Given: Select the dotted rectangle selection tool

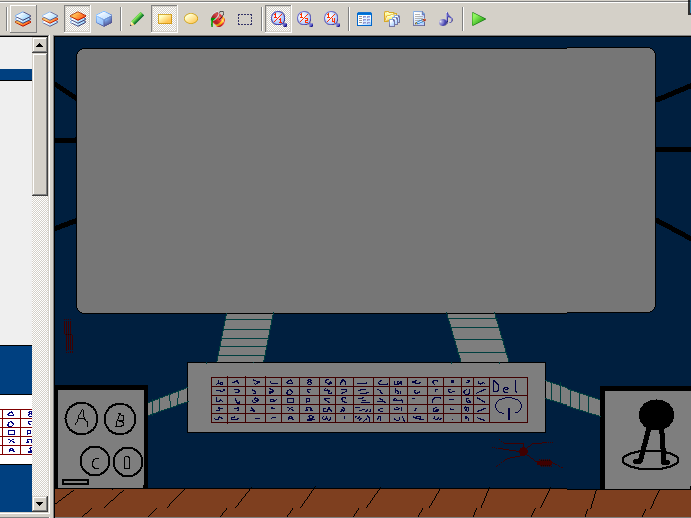Looking at the screenshot, I should click(x=245, y=19).
